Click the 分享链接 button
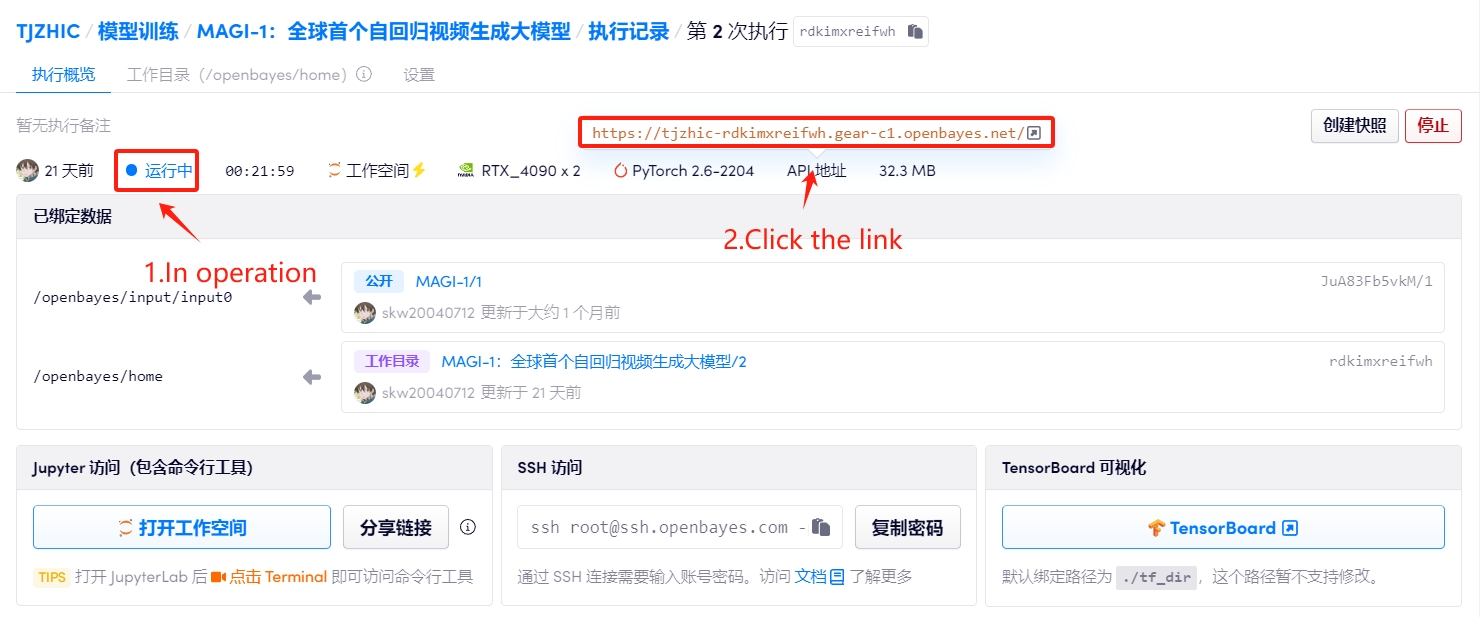Image resolution: width=1480 pixels, height=617 pixels. point(396,527)
